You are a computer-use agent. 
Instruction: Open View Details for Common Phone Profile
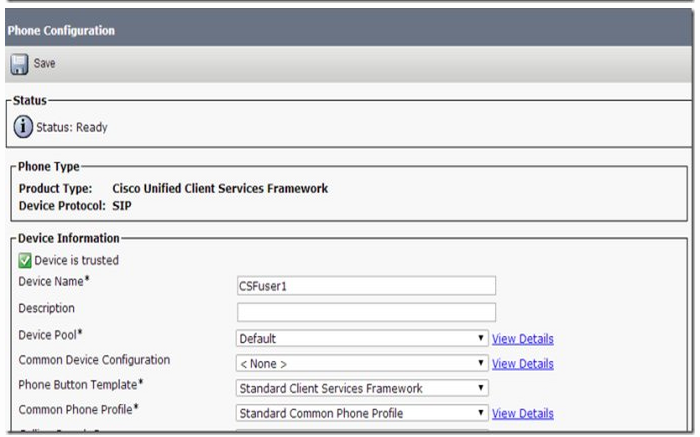[523, 413]
